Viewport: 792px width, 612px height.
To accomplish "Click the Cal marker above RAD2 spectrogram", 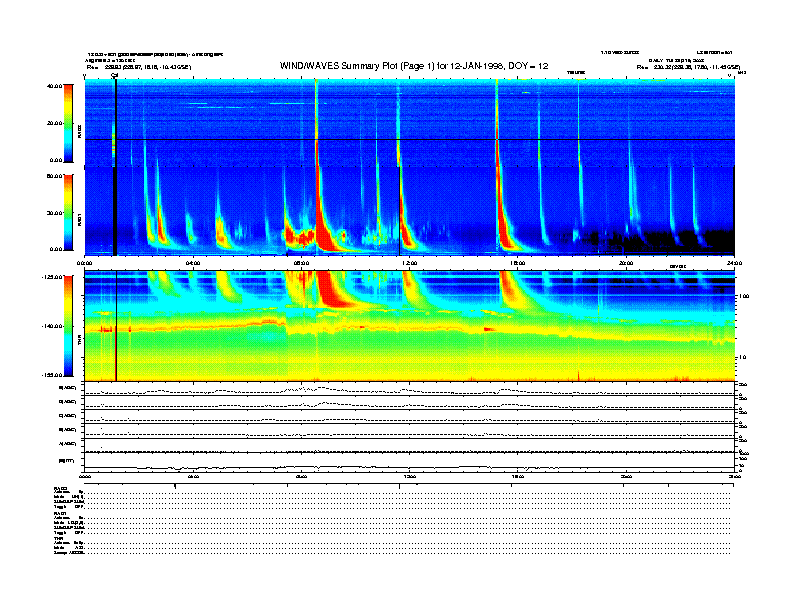I will click(x=115, y=75).
